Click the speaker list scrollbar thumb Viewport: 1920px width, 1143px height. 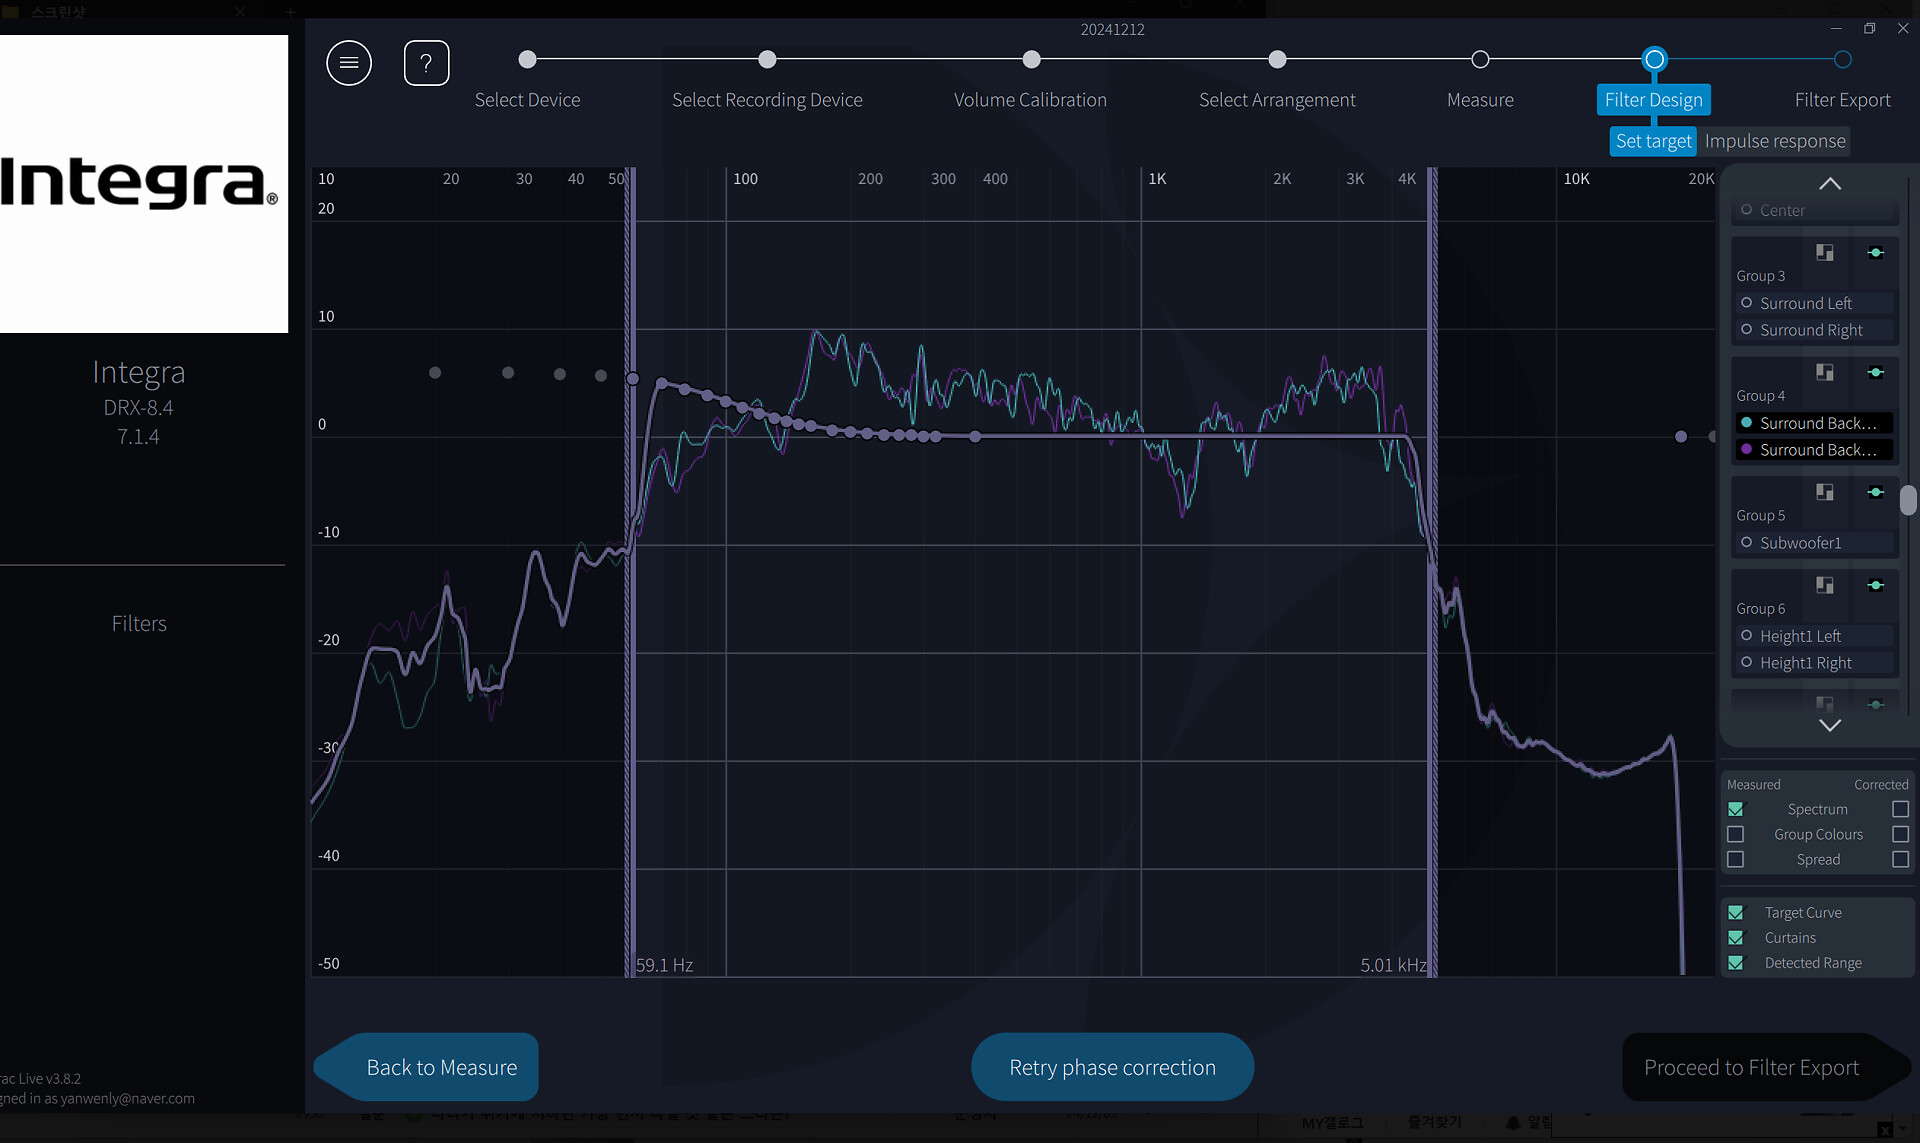[1908, 500]
